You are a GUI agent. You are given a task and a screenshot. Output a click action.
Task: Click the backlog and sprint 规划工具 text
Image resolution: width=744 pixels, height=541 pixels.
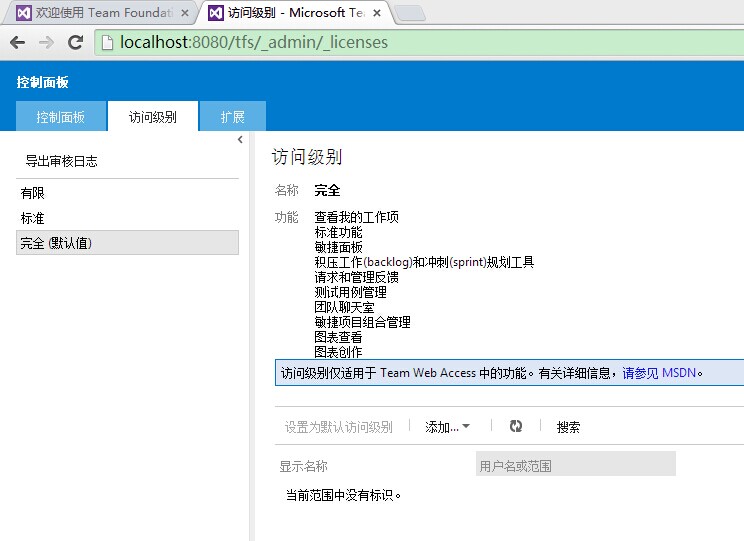[424, 262]
